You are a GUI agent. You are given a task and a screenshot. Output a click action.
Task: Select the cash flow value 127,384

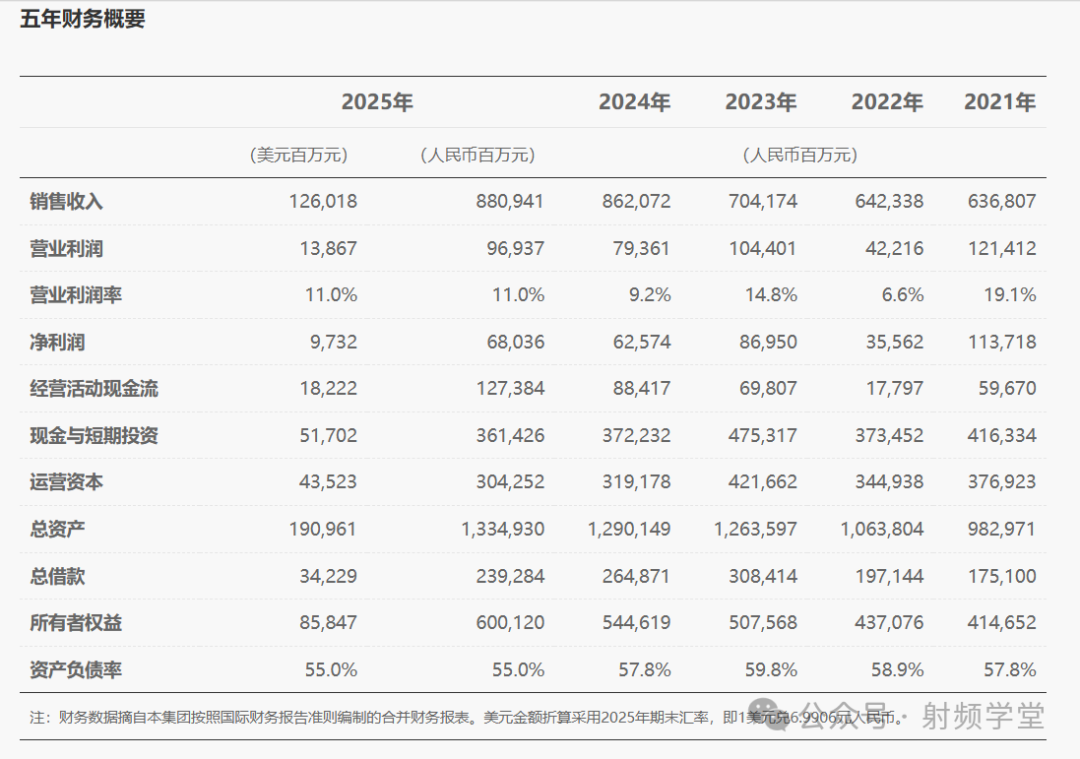coord(510,388)
